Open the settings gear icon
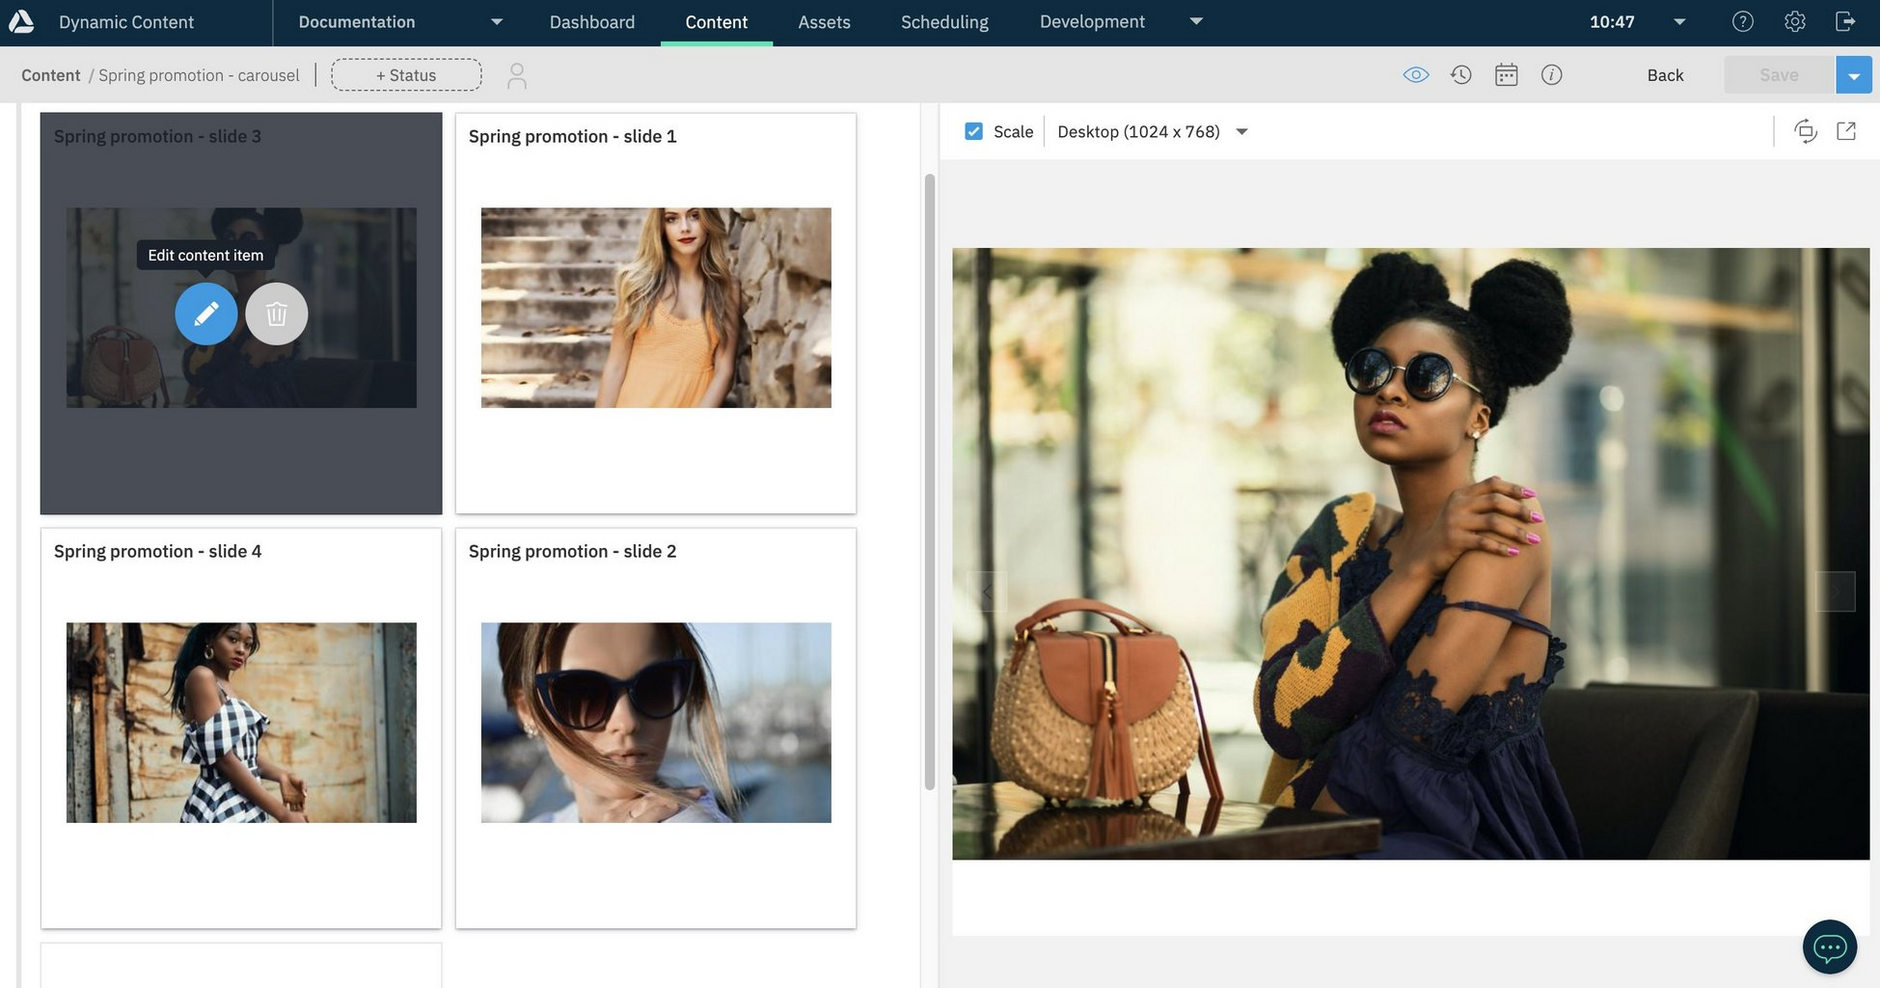The width and height of the screenshot is (1880, 988). 1794,21
